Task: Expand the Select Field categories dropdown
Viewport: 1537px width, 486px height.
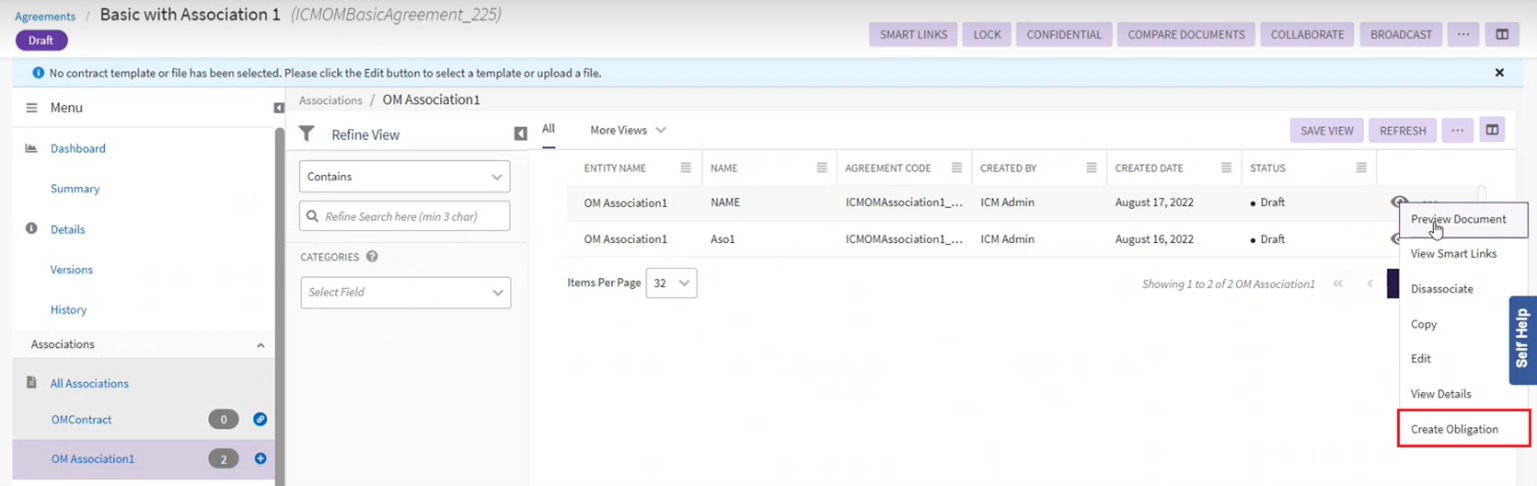Action: [405, 293]
